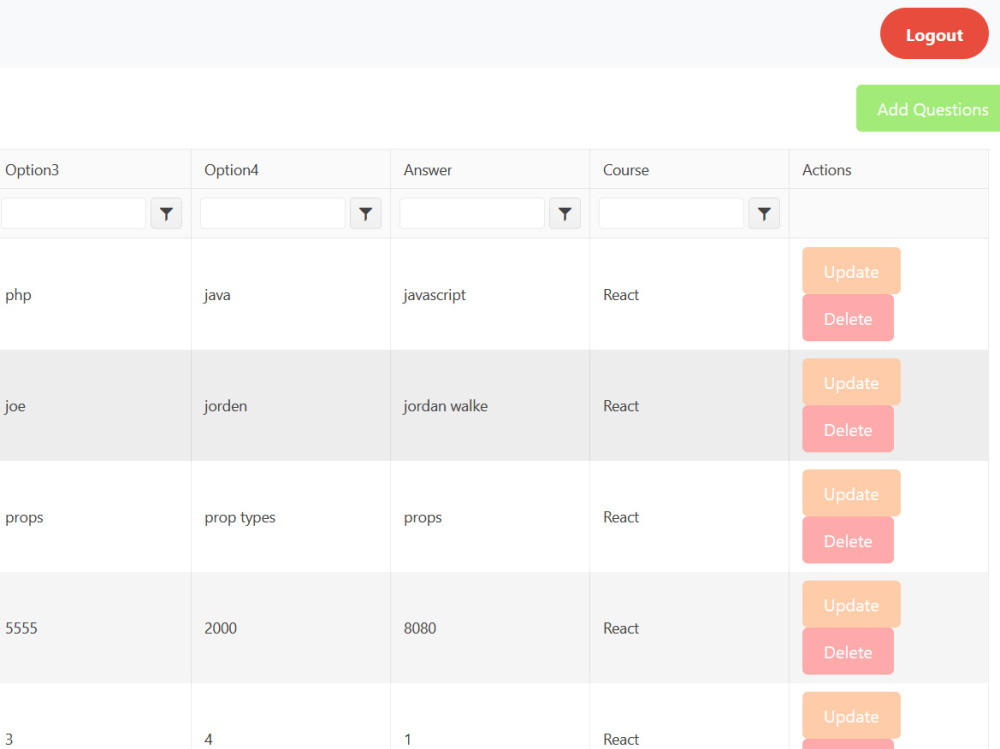Open filter menu for Option4 column
1000x749 pixels.
[x=365, y=213]
